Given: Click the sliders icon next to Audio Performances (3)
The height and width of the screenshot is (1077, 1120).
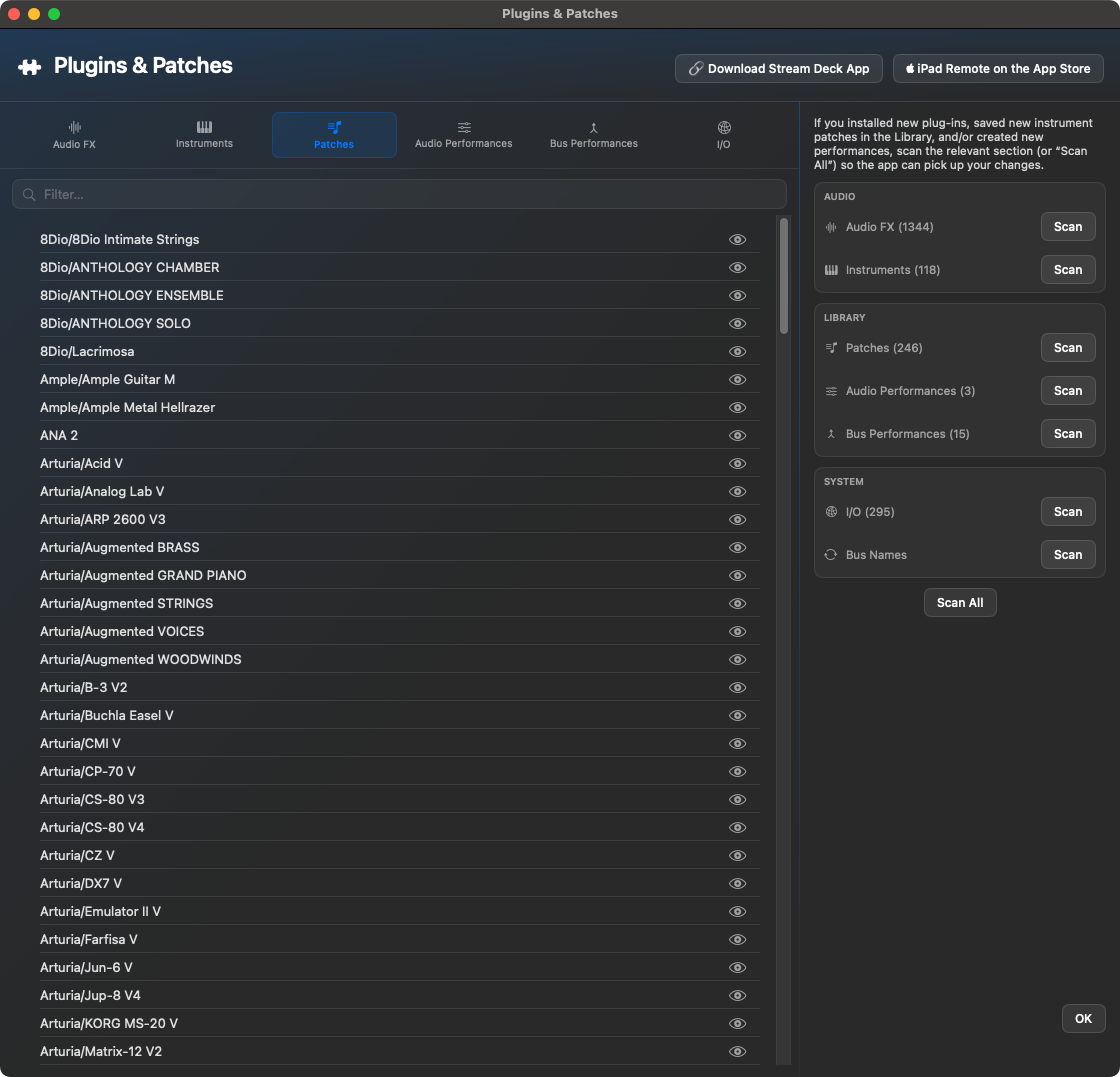Looking at the screenshot, I should pos(831,391).
